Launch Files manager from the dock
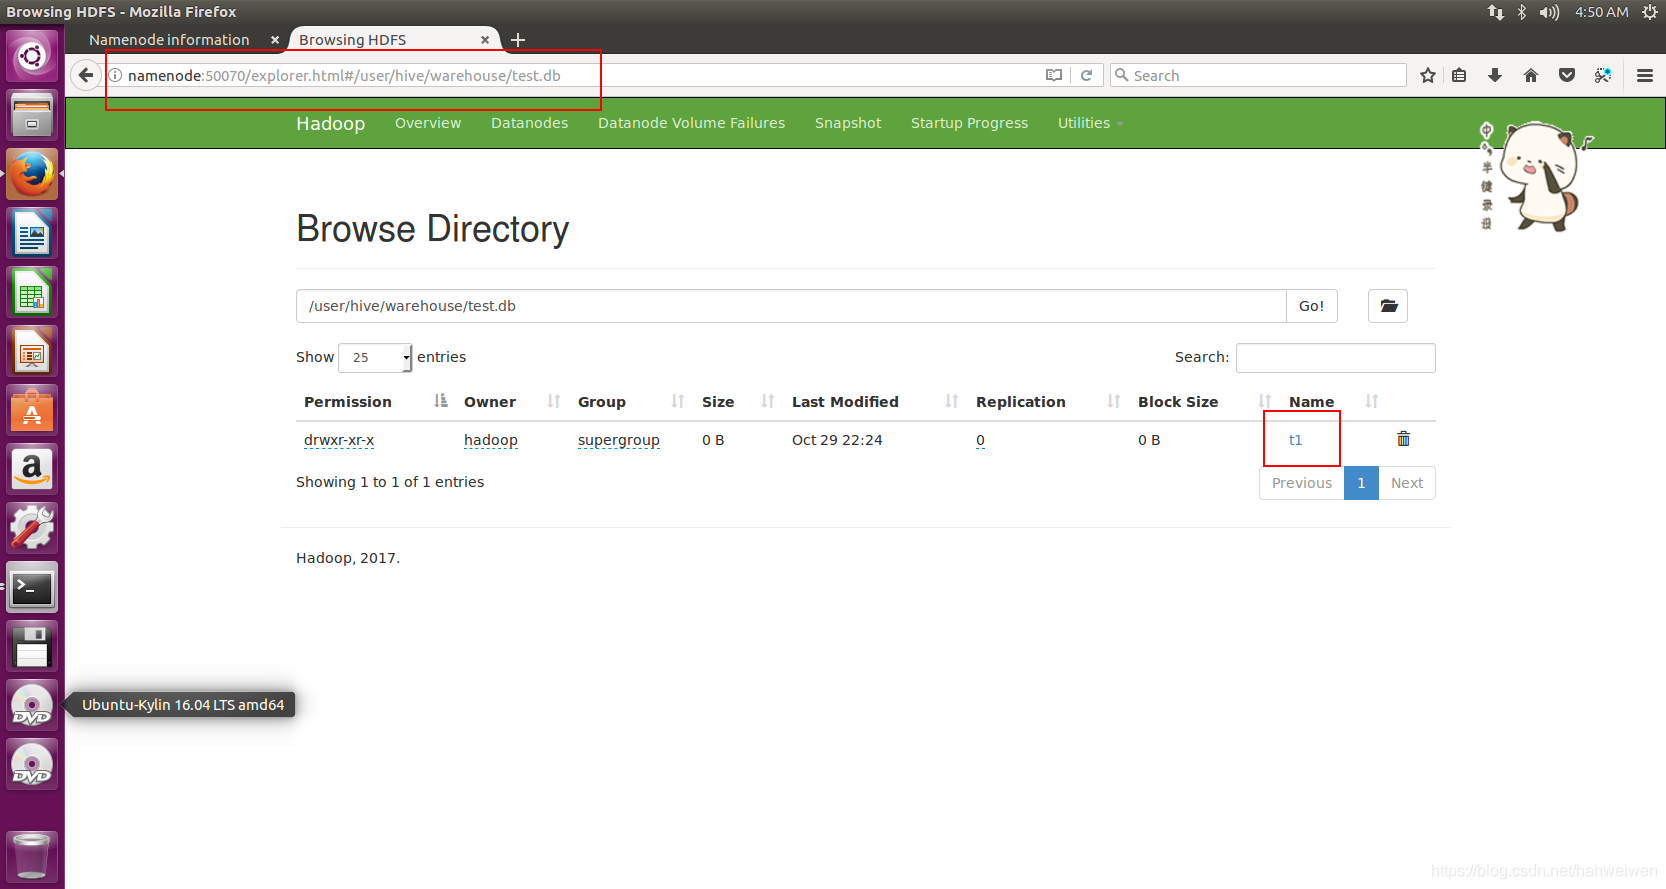 [32, 114]
